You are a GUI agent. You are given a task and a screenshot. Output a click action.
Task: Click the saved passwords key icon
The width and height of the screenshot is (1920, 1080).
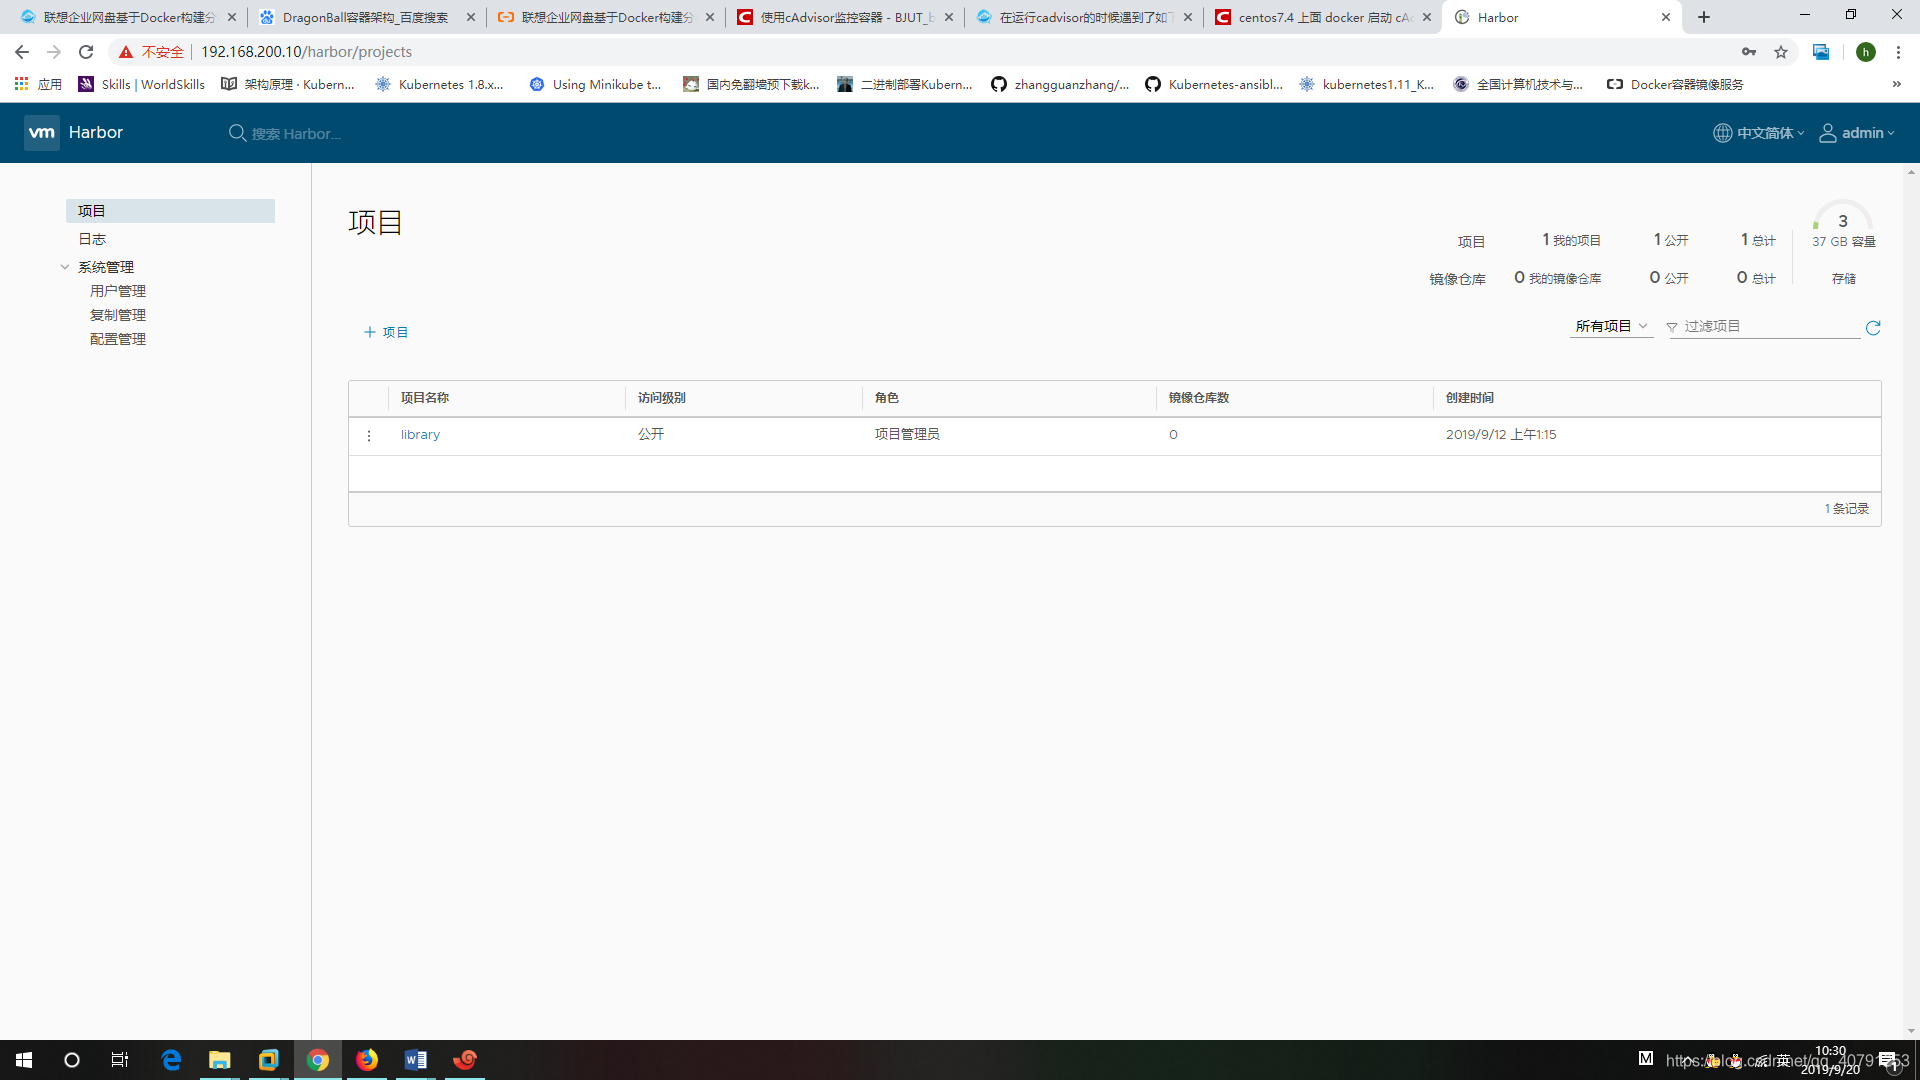pyautogui.click(x=1749, y=52)
